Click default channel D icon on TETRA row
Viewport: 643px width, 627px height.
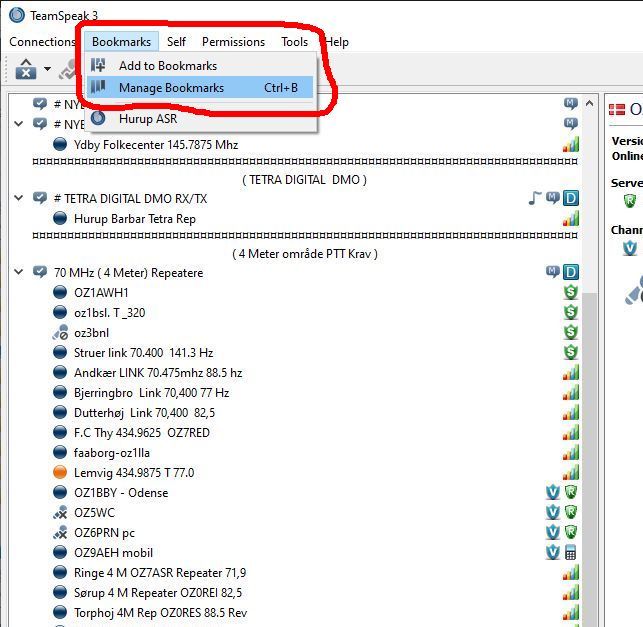(571, 198)
